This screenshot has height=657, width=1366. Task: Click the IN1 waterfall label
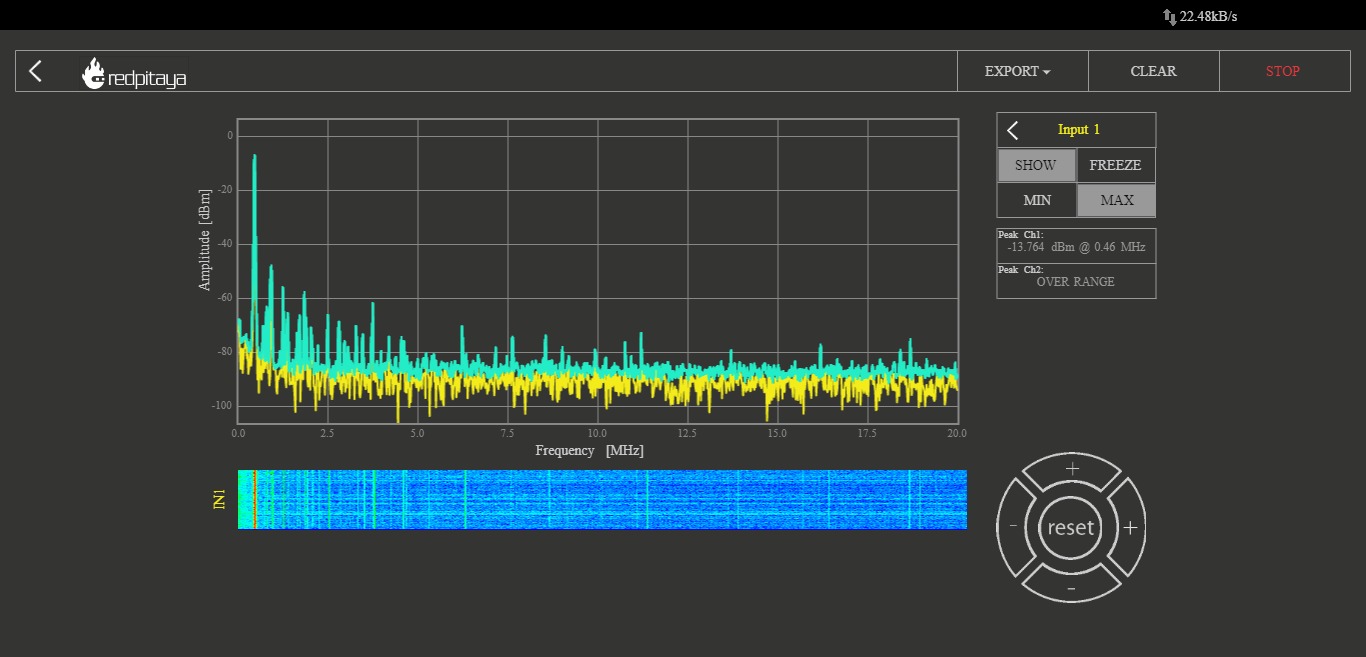[220, 499]
